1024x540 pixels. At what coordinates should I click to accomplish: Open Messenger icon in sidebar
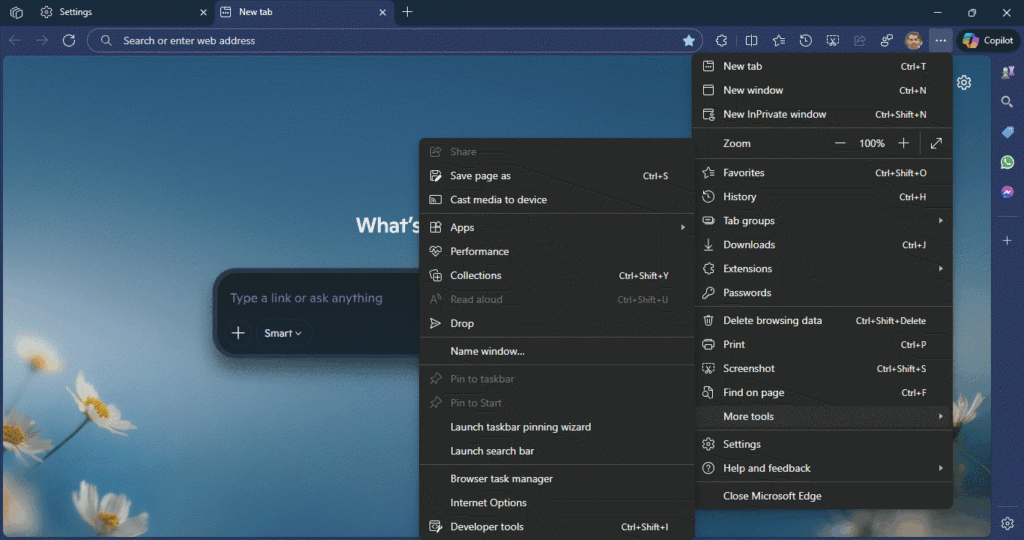point(1007,192)
